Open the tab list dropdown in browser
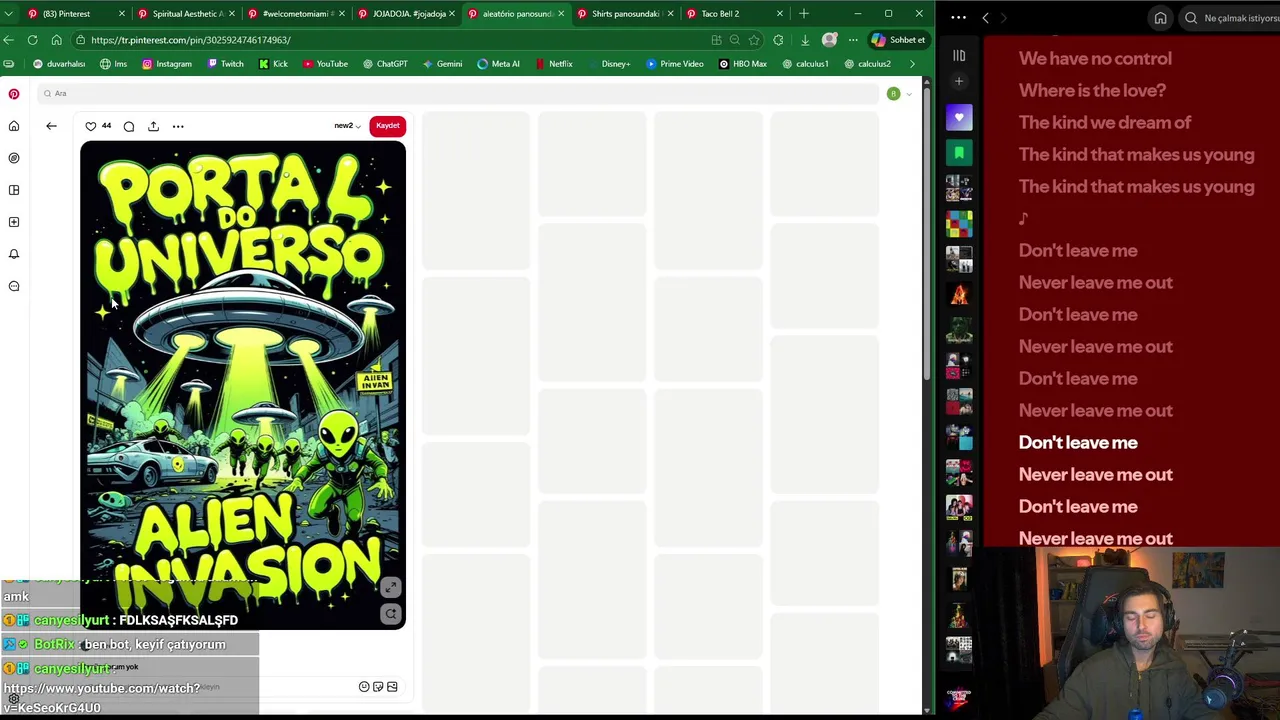Image resolution: width=1280 pixels, height=720 pixels. point(8,14)
